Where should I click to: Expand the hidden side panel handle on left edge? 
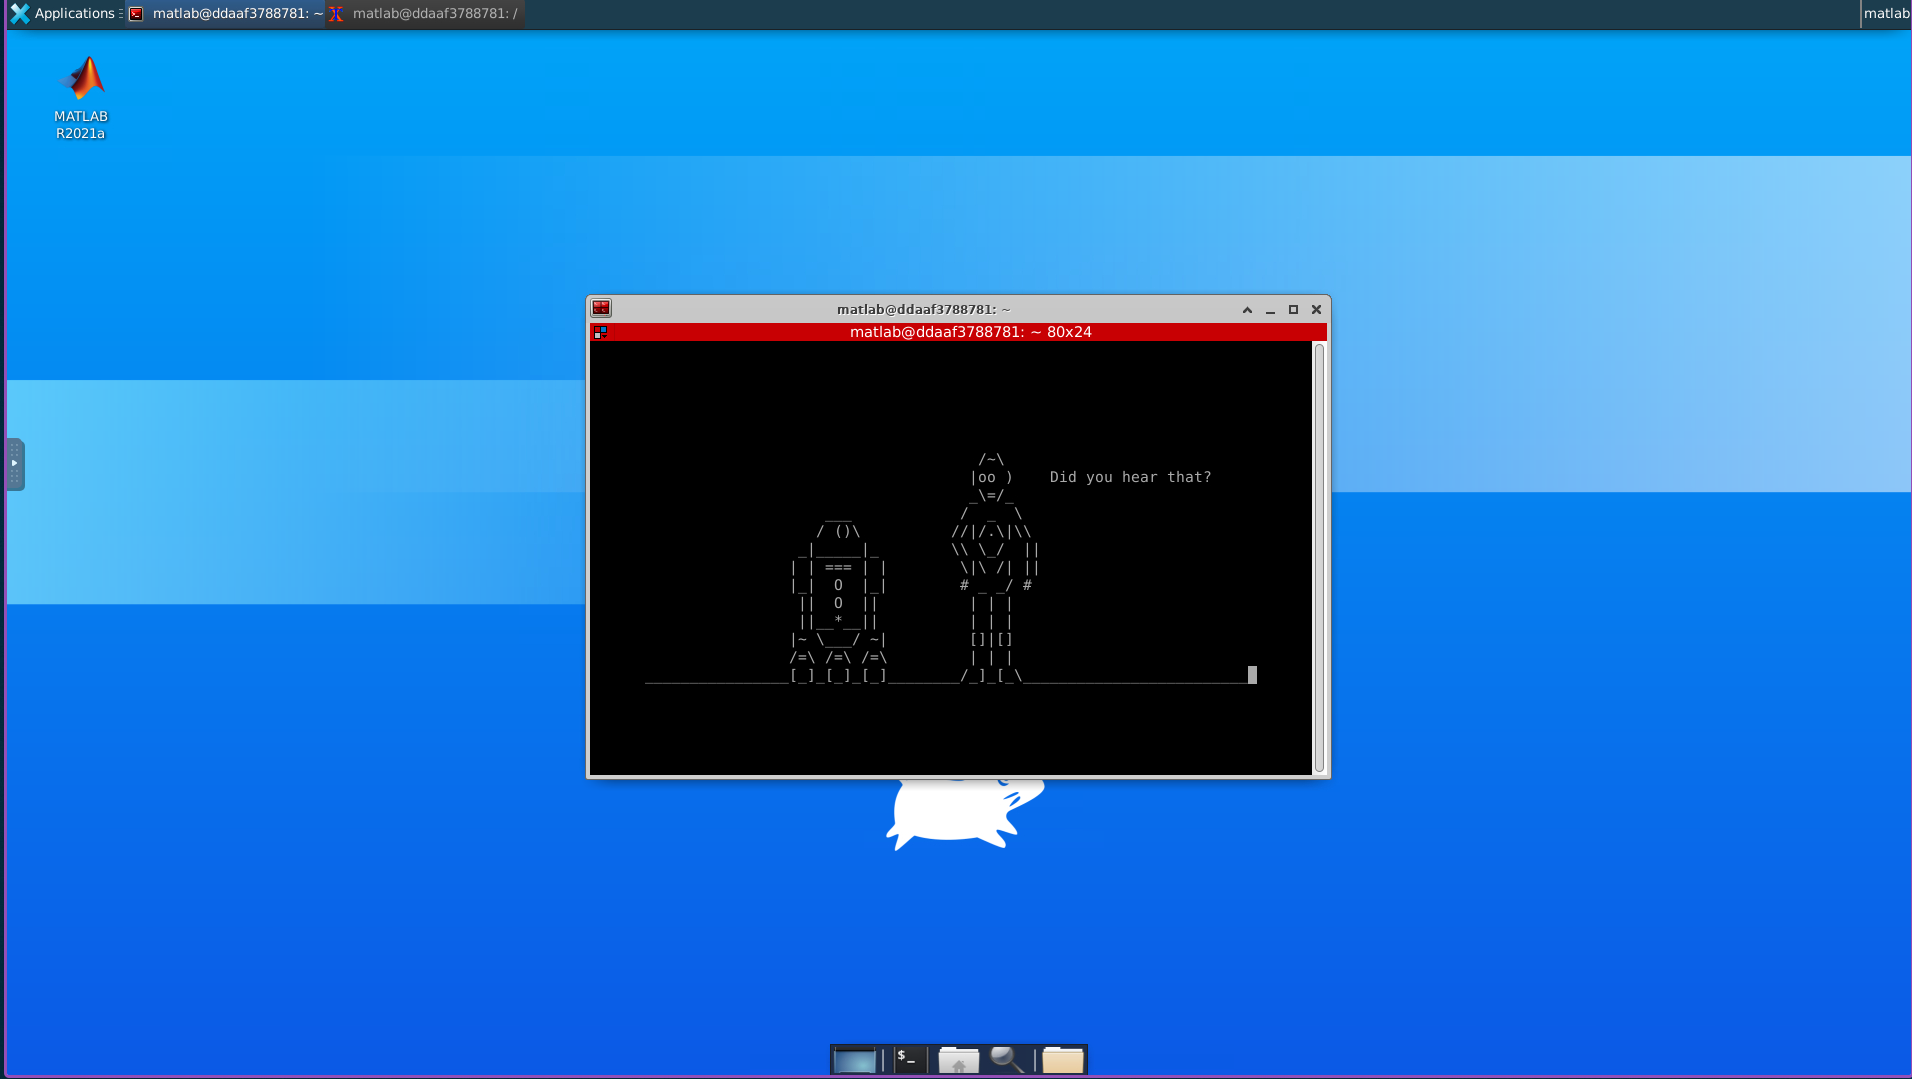(x=15, y=464)
